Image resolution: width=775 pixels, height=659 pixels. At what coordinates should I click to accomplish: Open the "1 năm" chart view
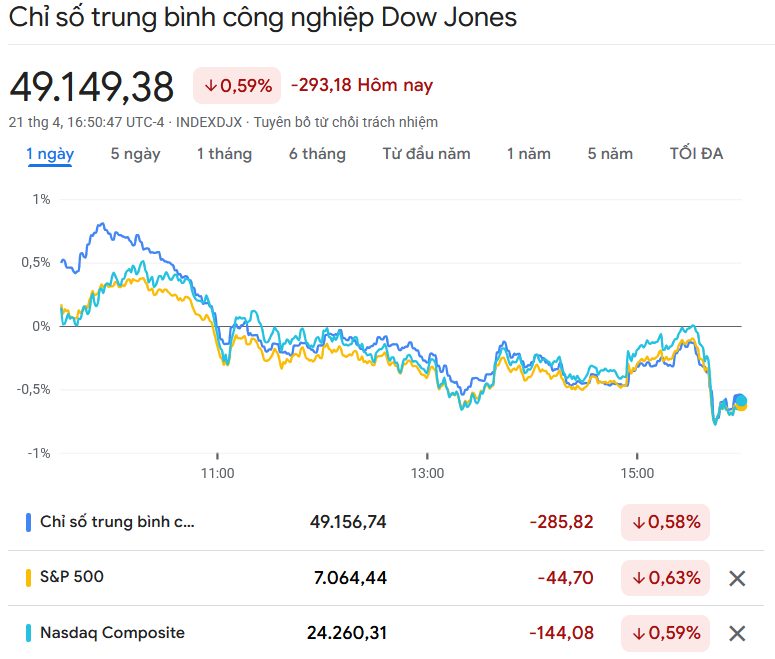coord(528,154)
